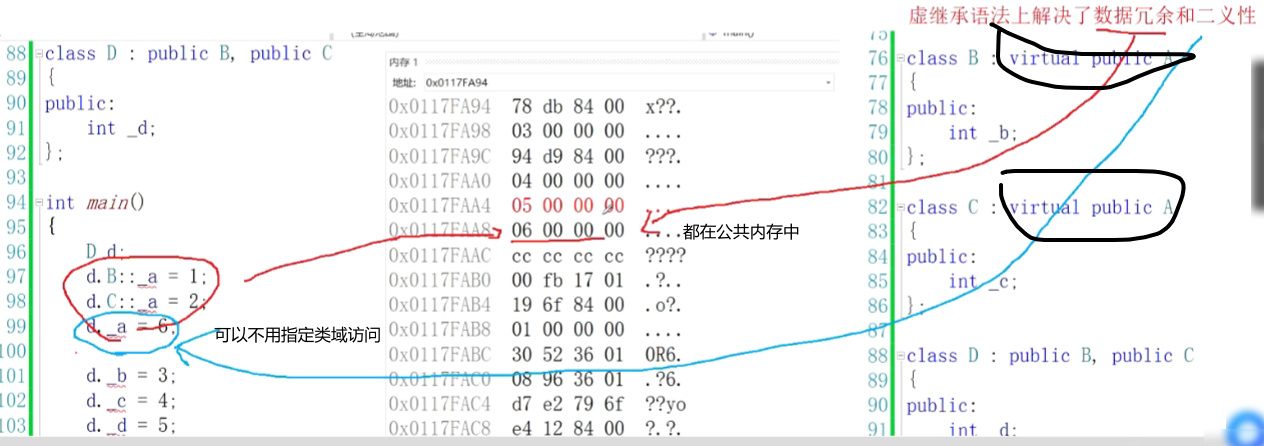1264x446 pixels.
Task: Click the bytes 06 00 00 00
Action: (x=568, y=231)
